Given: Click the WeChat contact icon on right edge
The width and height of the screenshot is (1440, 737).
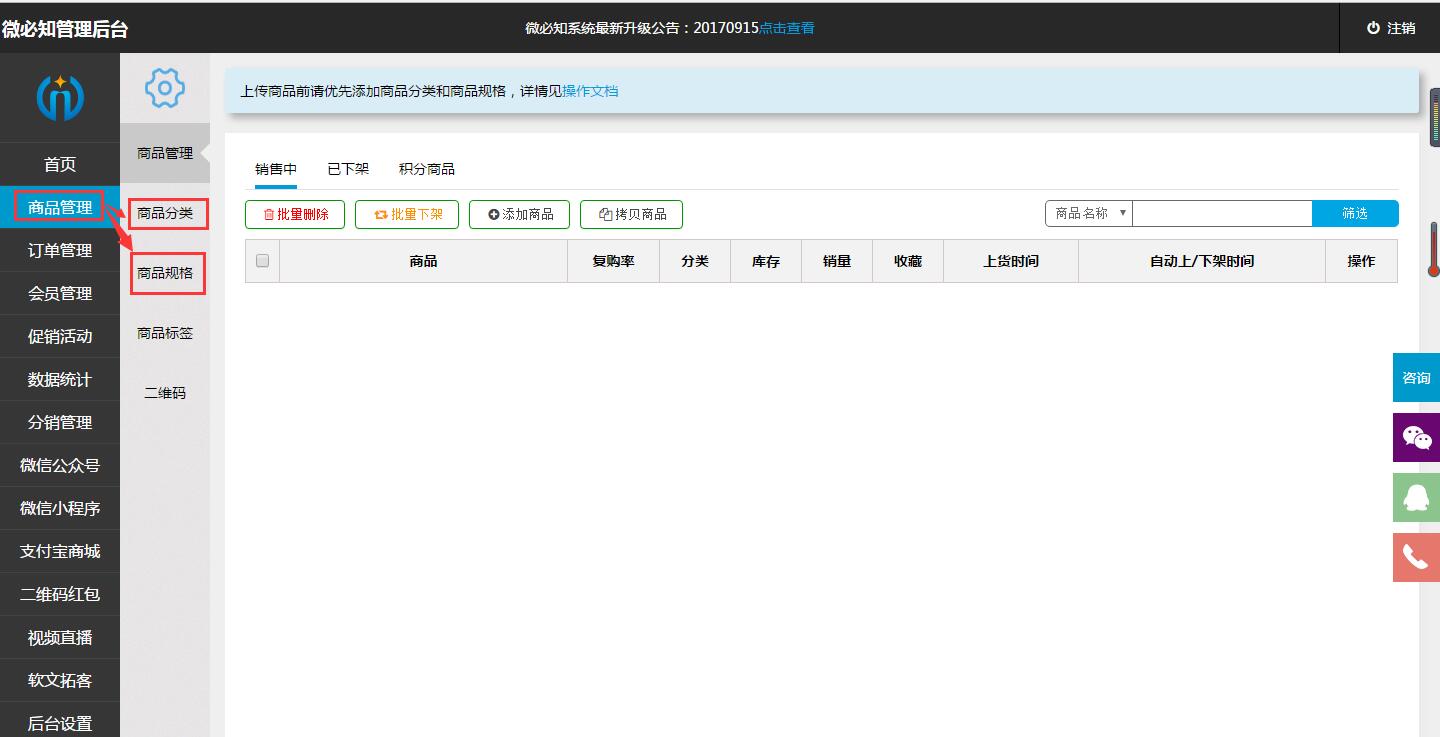Looking at the screenshot, I should (1416, 437).
